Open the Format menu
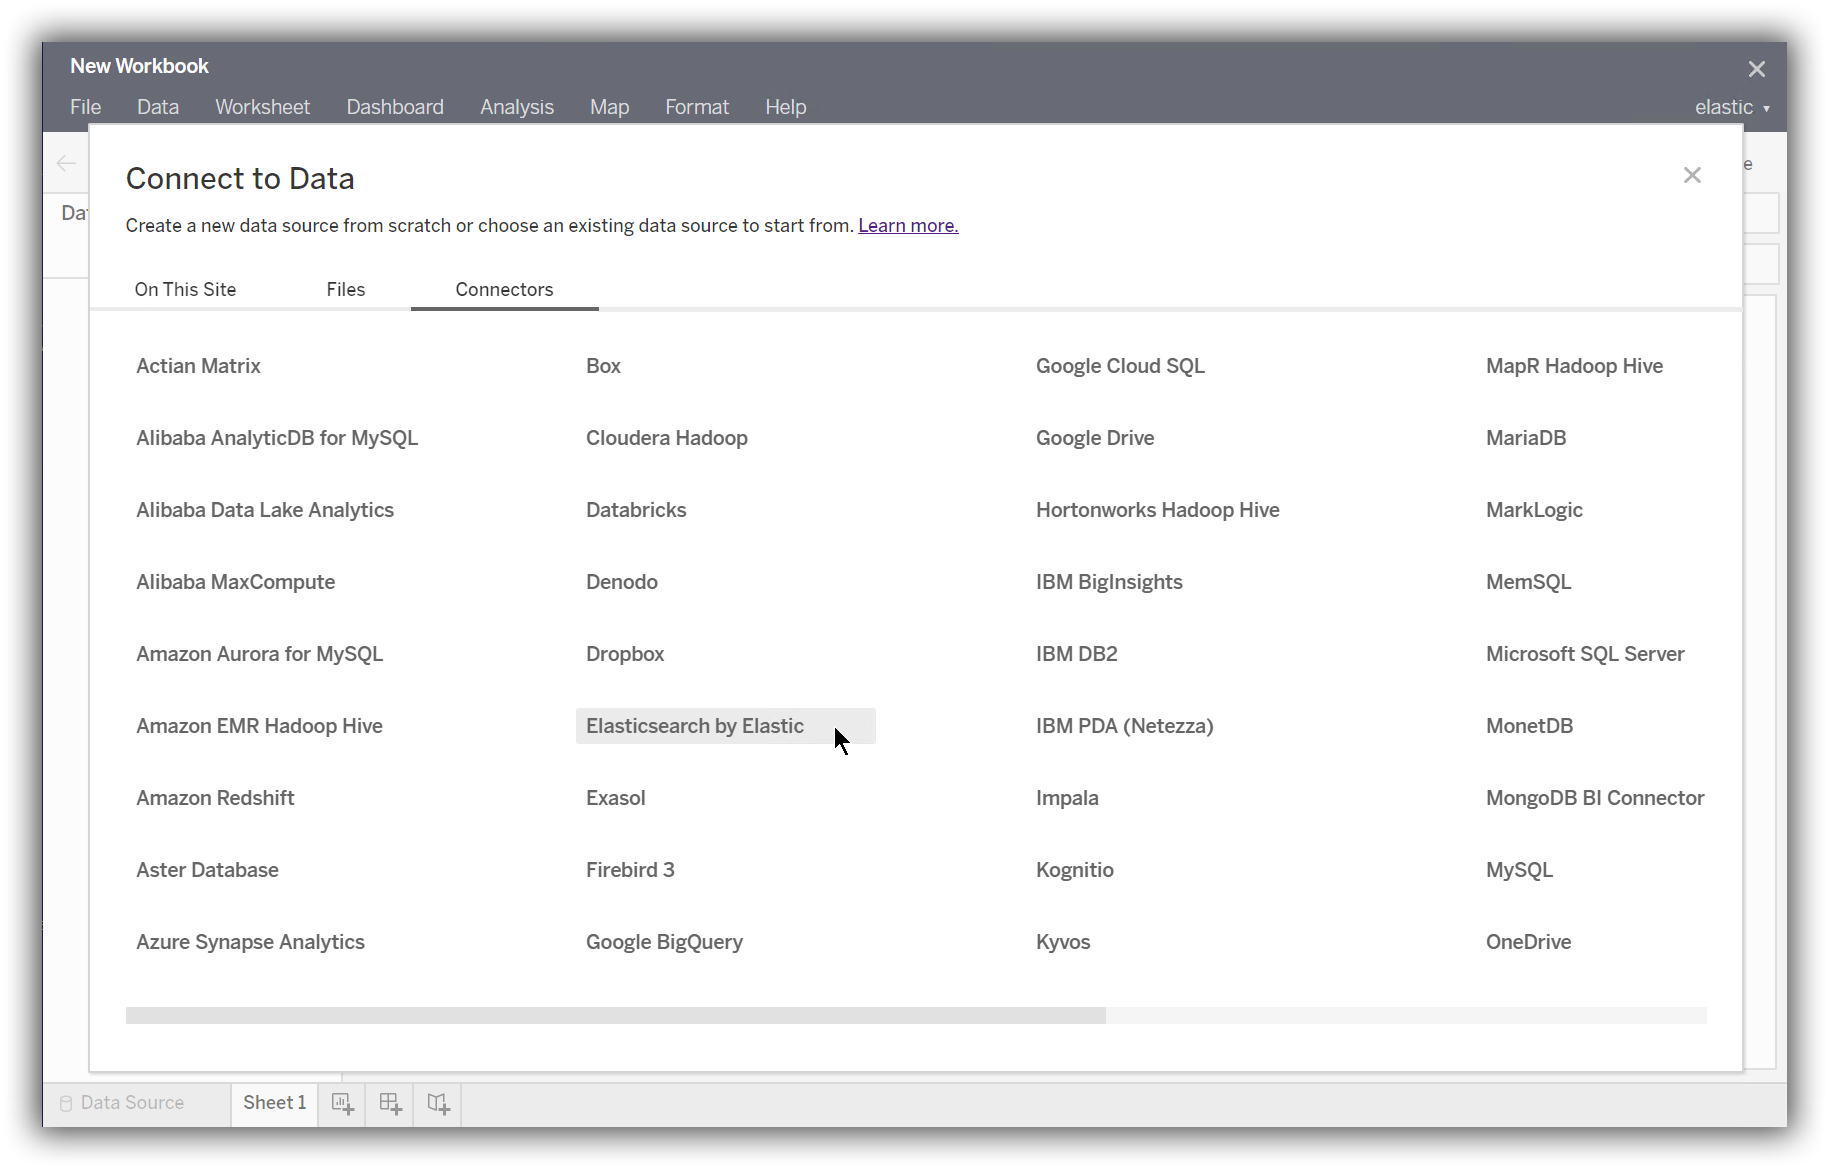This screenshot has height=1169, width=1829. (697, 107)
